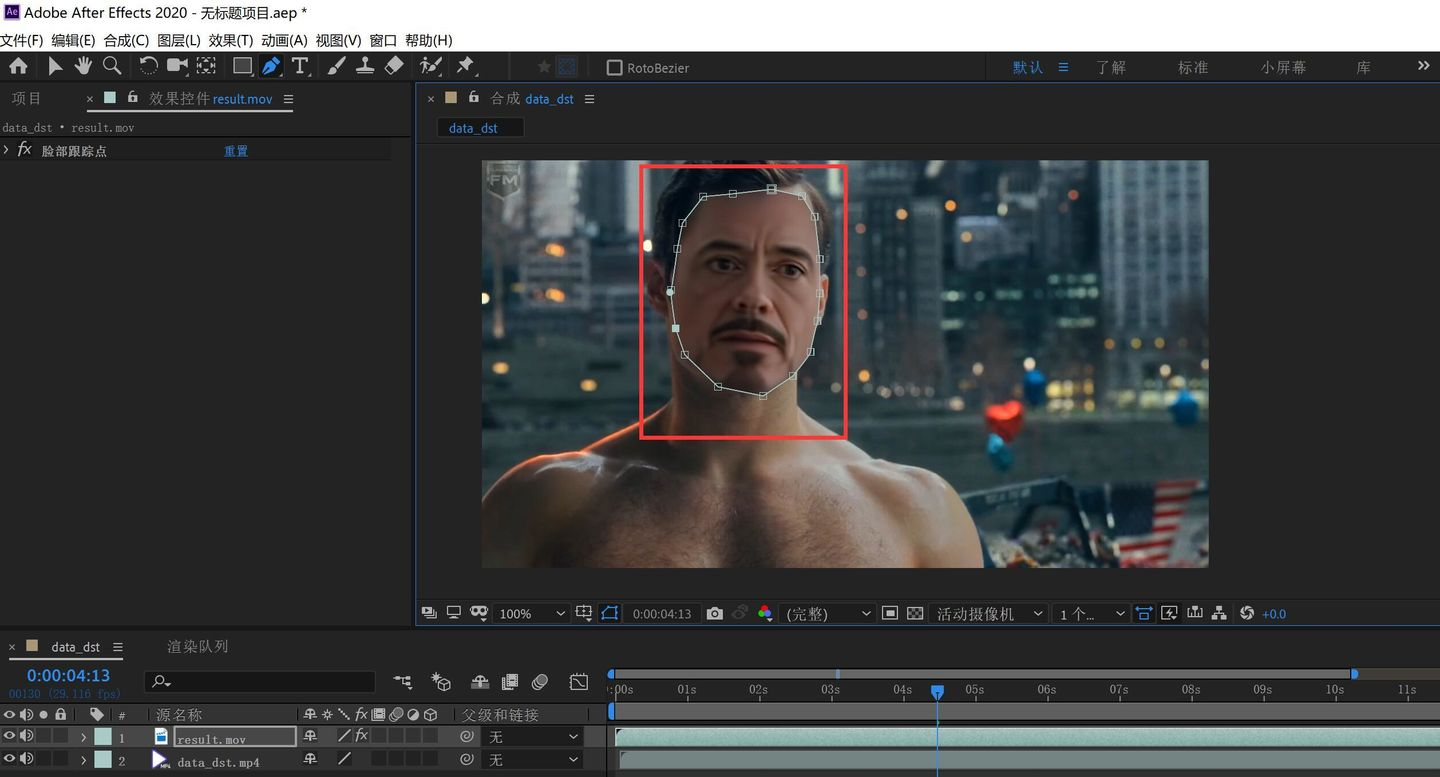The height and width of the screenshot is (777, 1440).
Task: Switch to the 标准 workspace
Action: coord(1192,67)
